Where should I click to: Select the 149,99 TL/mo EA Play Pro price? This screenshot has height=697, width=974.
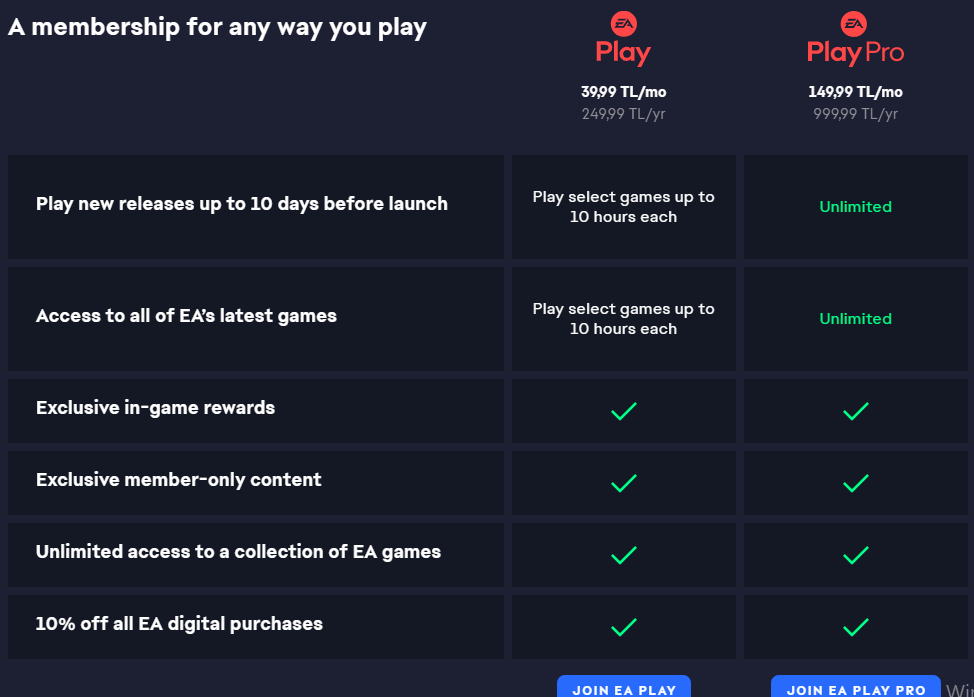coord(855,92)
